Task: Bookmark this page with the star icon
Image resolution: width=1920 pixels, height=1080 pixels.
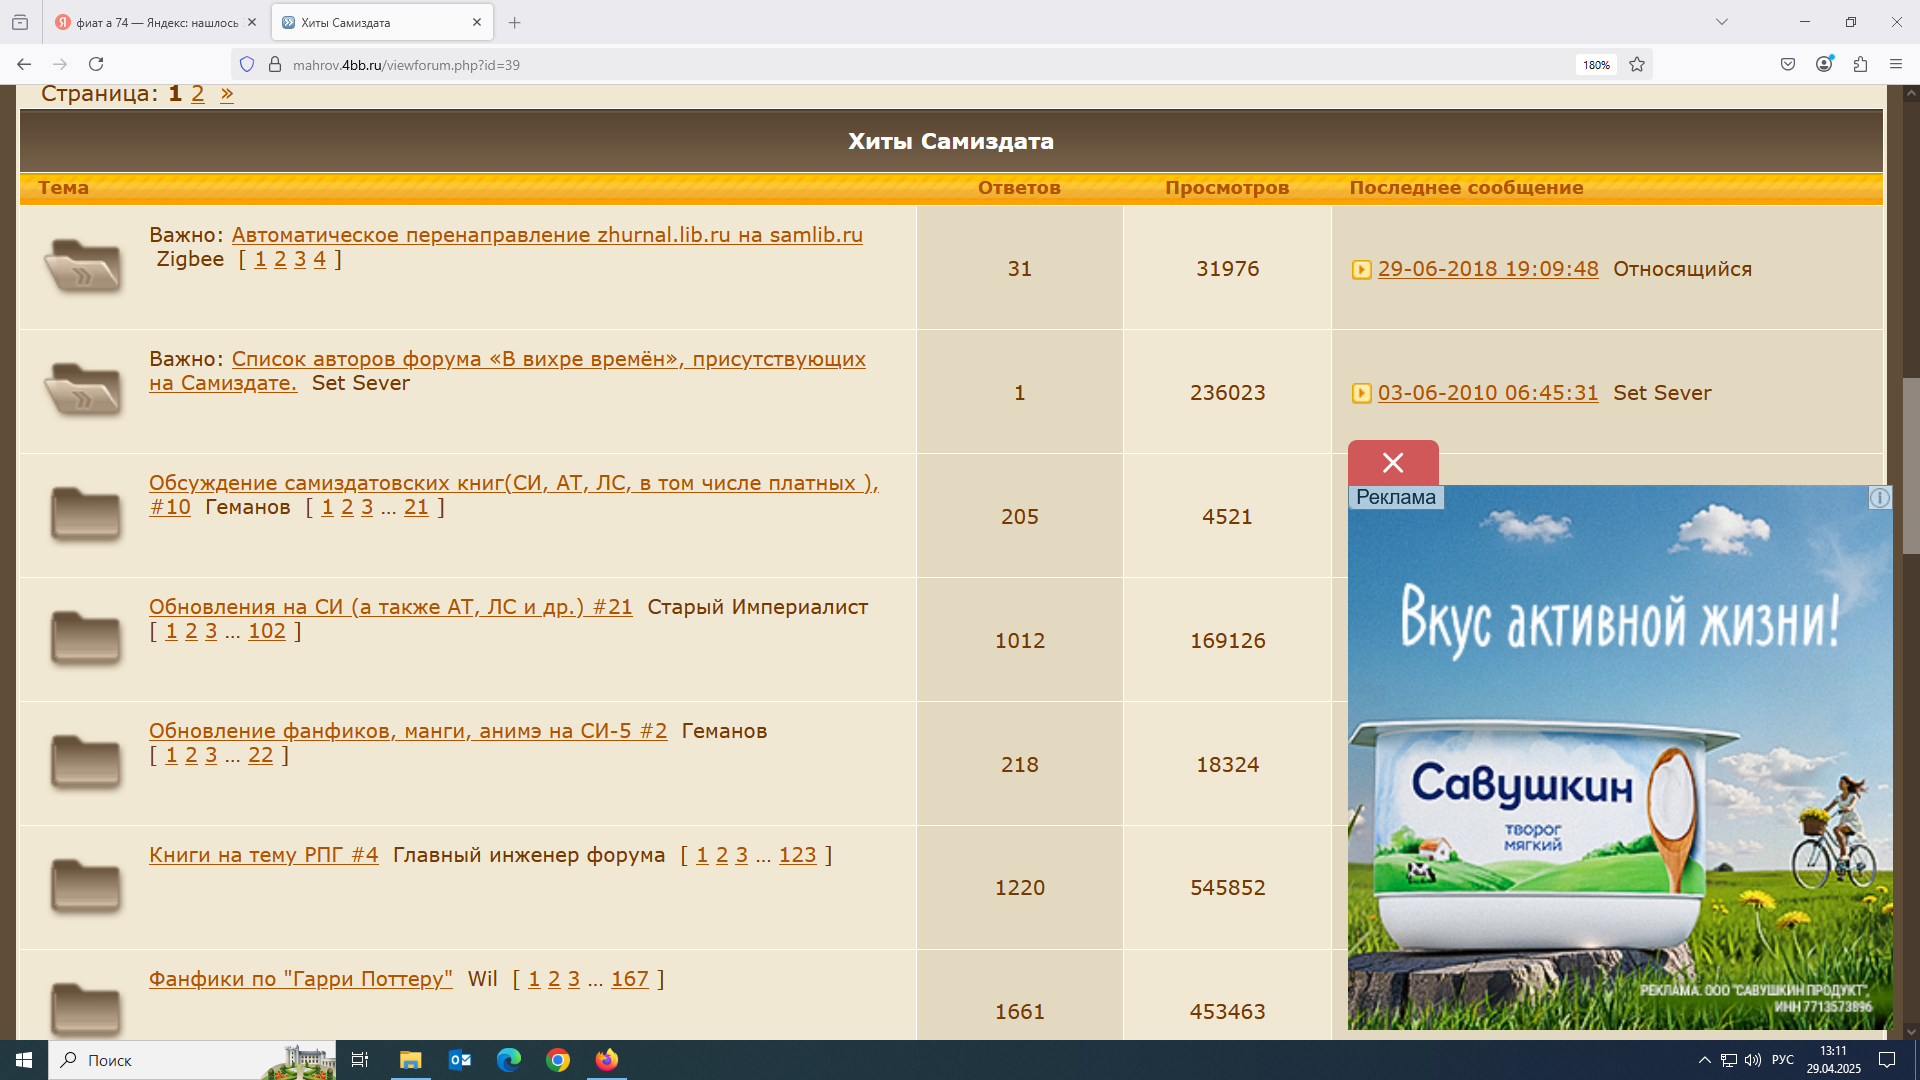Action: [1637, 64]
